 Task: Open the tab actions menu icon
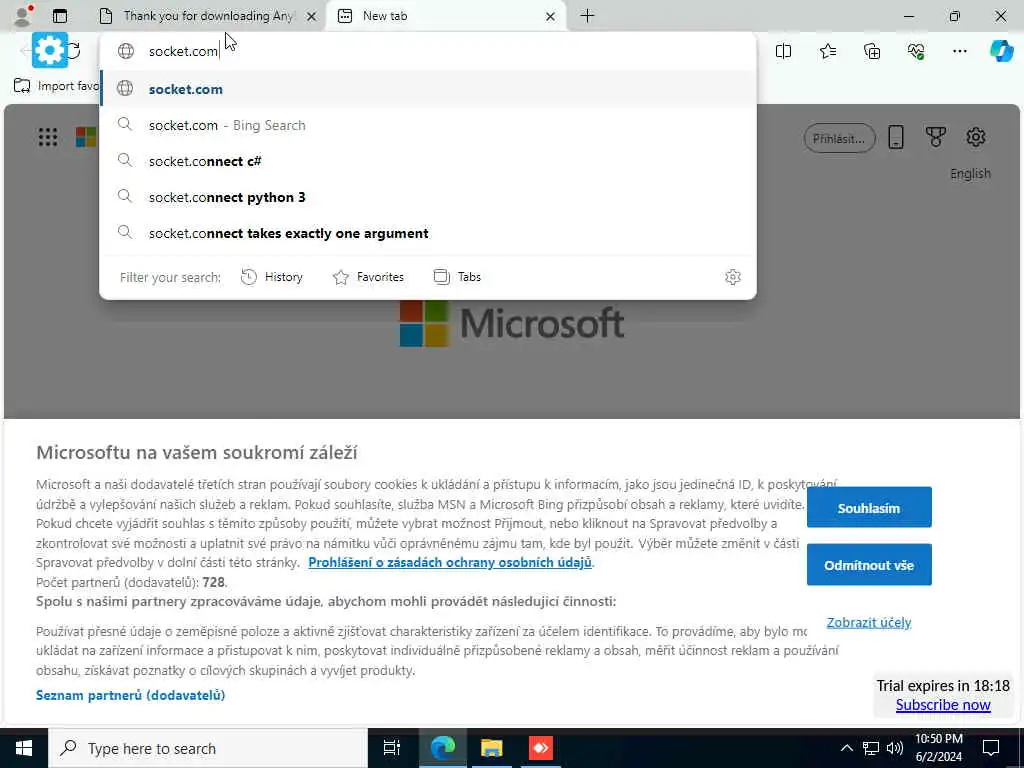click(x=59, y=16)
